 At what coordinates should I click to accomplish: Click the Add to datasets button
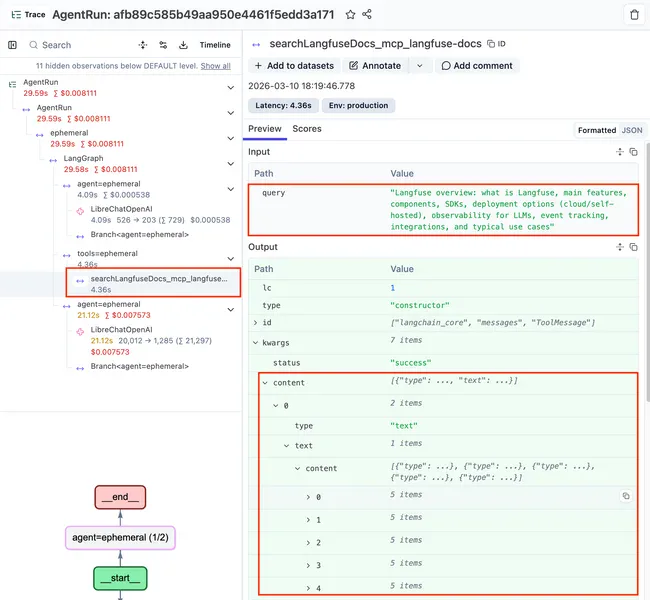(x=294, y=66)
